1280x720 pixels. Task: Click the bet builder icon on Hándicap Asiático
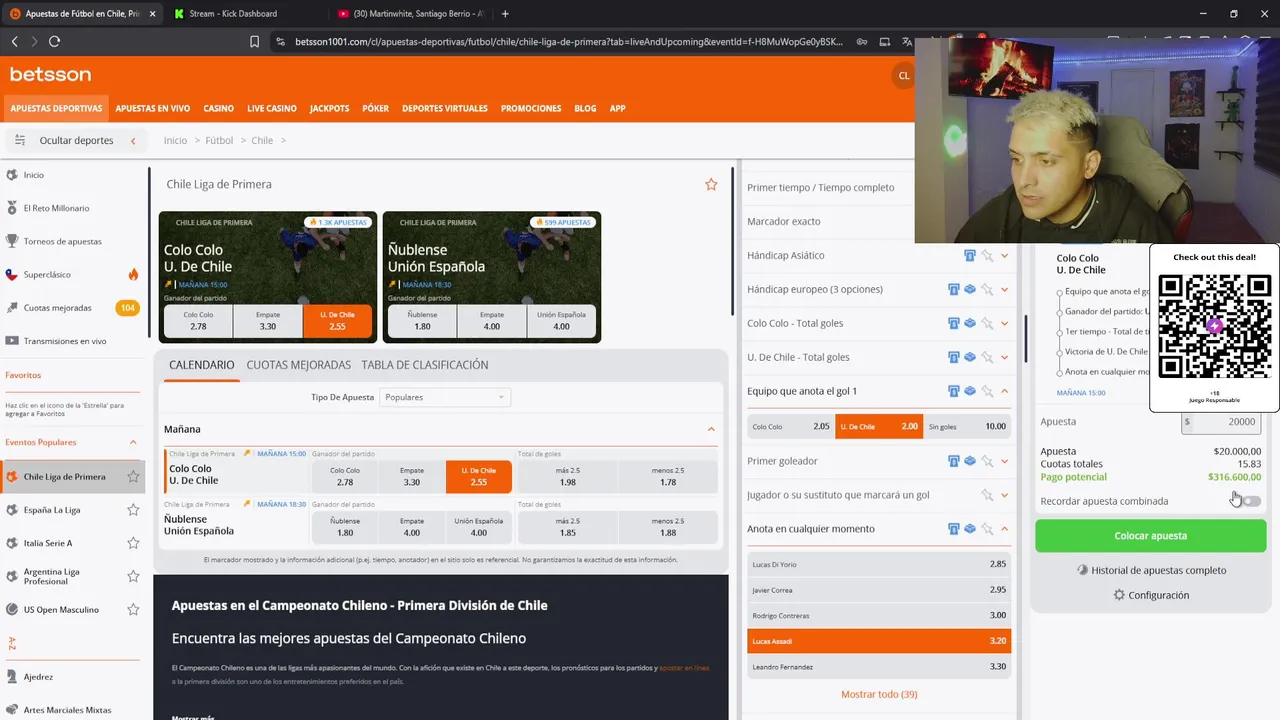[970, 256]
